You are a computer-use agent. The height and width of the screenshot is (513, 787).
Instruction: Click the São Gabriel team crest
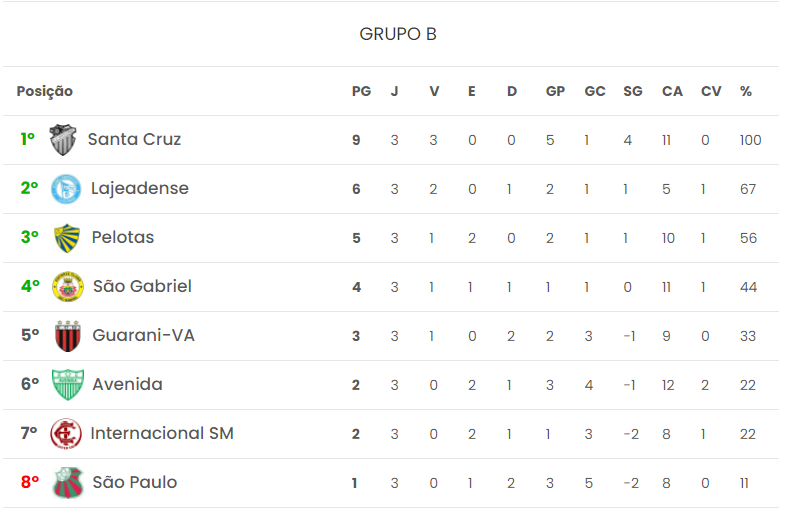[68, 287]
